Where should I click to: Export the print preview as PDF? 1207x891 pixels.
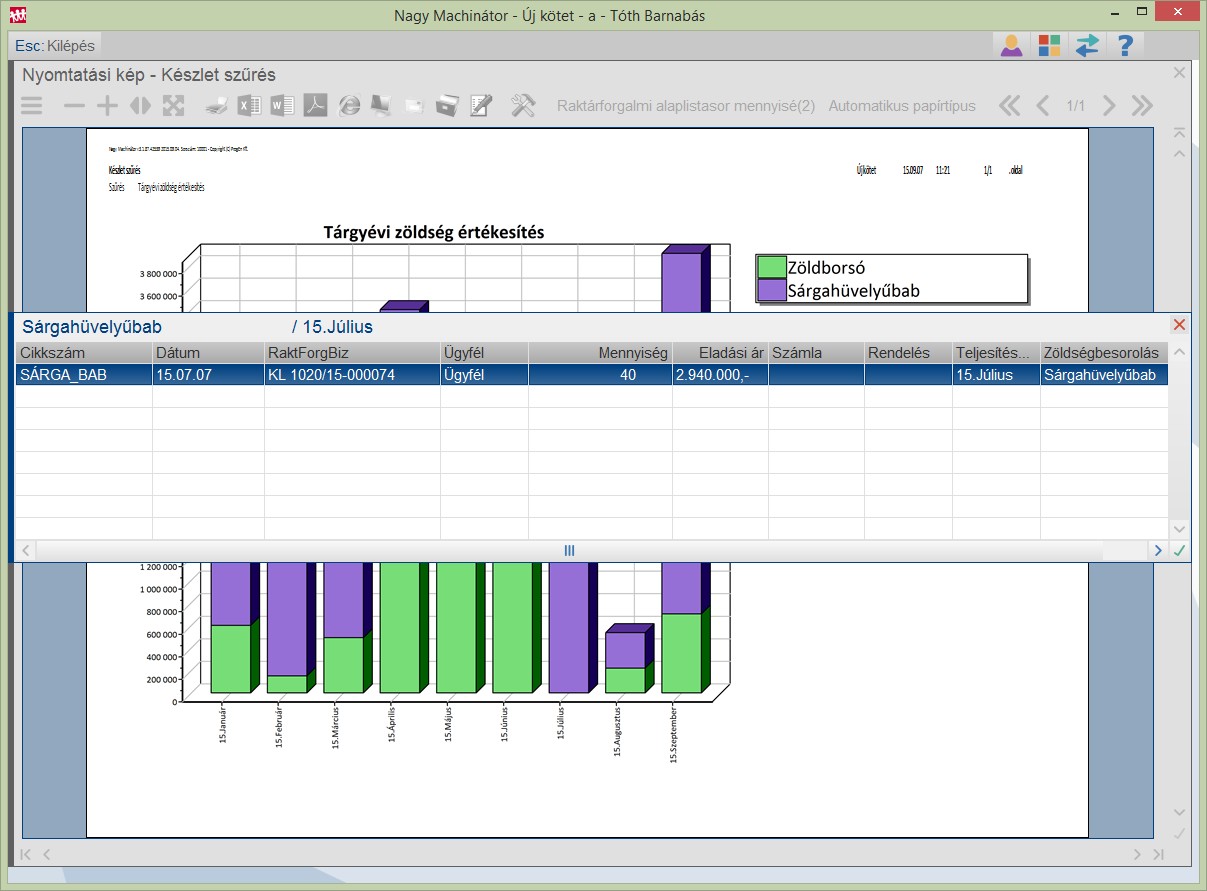(x=316, y=106)
